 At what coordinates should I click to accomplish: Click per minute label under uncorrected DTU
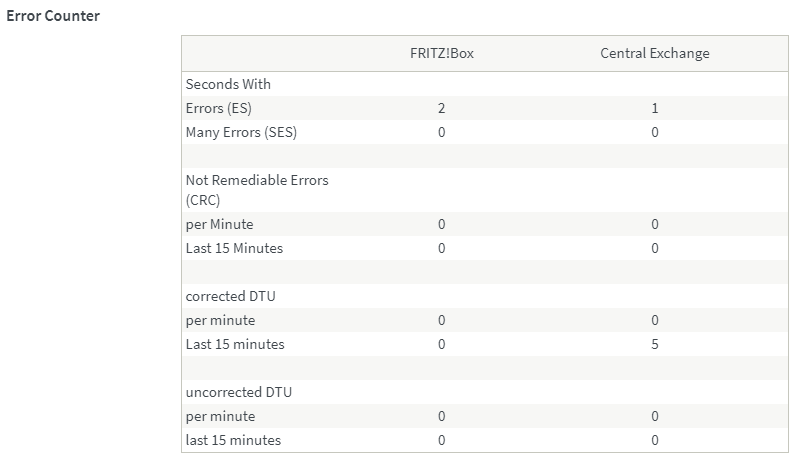220,416
